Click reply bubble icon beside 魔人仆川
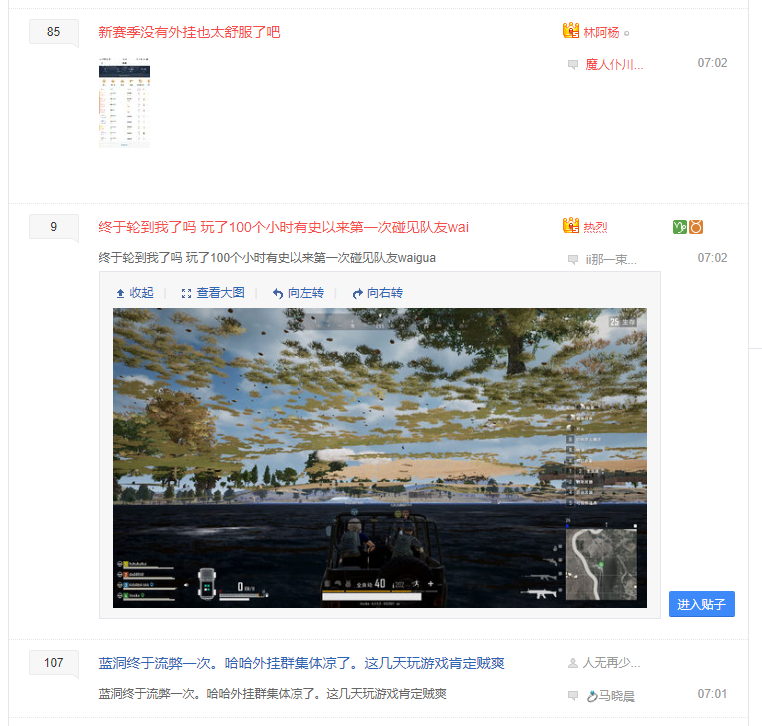The height and width of the screenshot is (726, 762). (573, 65)
